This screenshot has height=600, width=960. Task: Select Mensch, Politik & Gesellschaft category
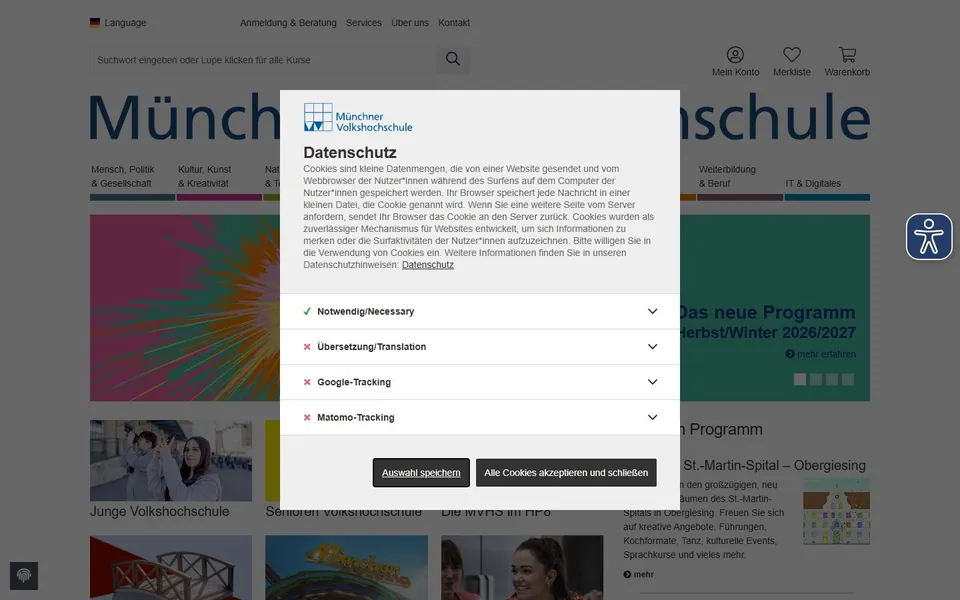pyautogui.click(x=132, y=181)
